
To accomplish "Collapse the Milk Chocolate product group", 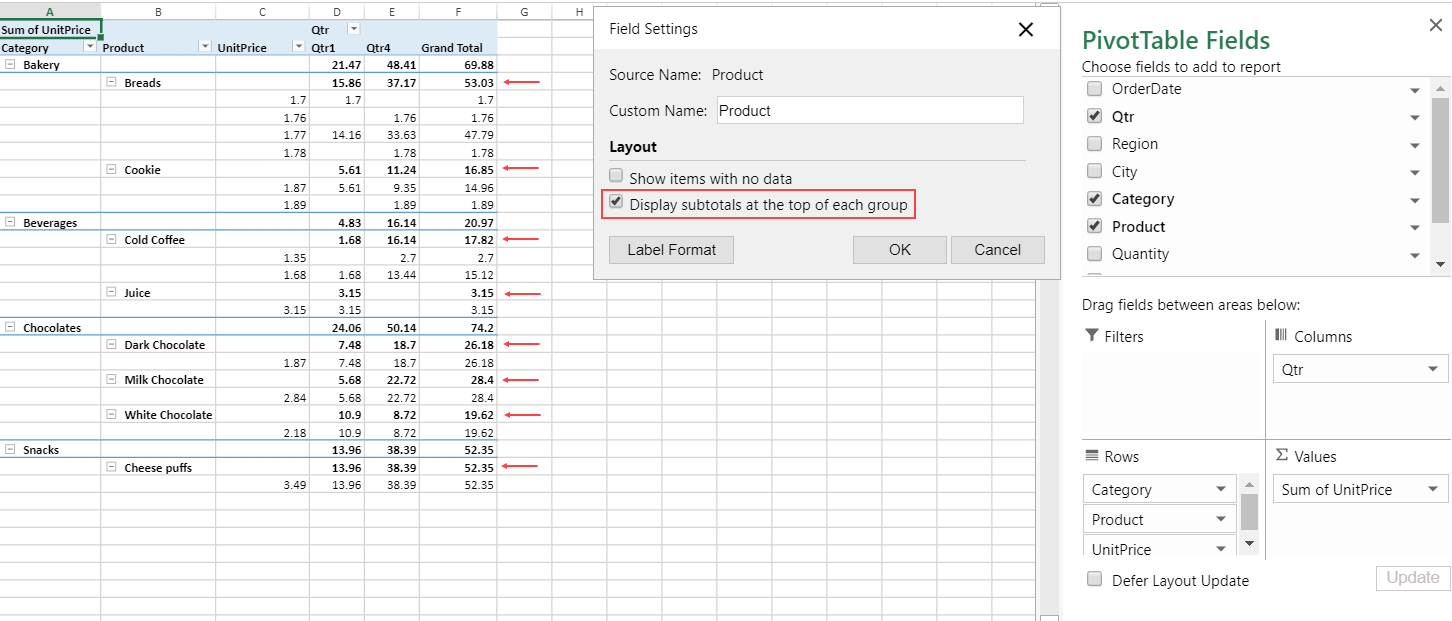I will coord(111,380).
